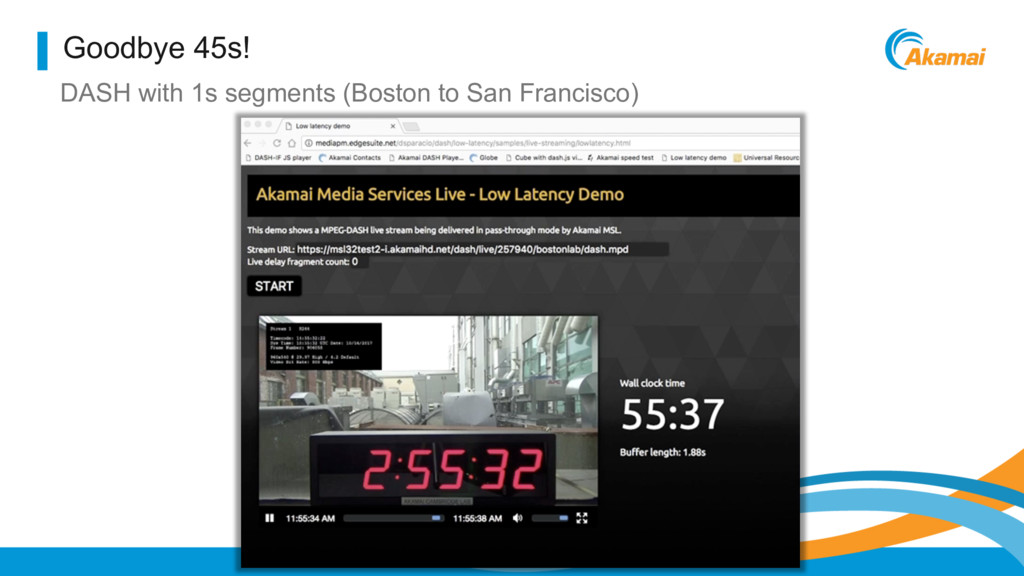This screenshot has width=1024, height=576.
Task: Open Akamai DASH Player bookmark
Action: pyautogui.click(x=426, y=157)
